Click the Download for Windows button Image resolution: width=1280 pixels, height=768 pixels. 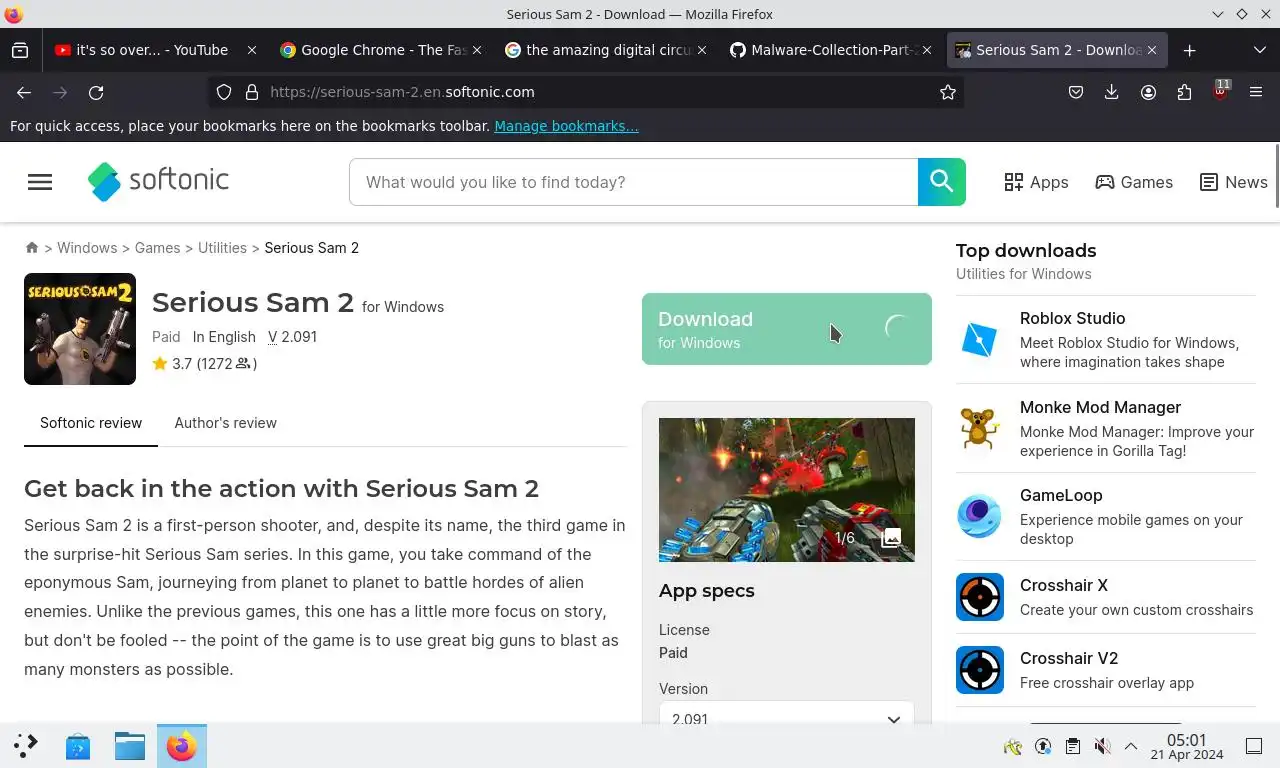[787, 329]
